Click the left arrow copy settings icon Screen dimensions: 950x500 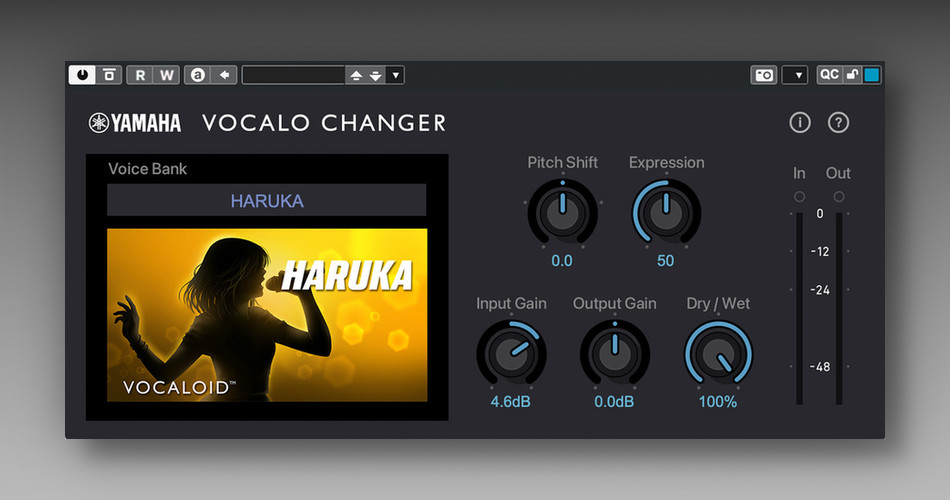[x=224, y=75]
